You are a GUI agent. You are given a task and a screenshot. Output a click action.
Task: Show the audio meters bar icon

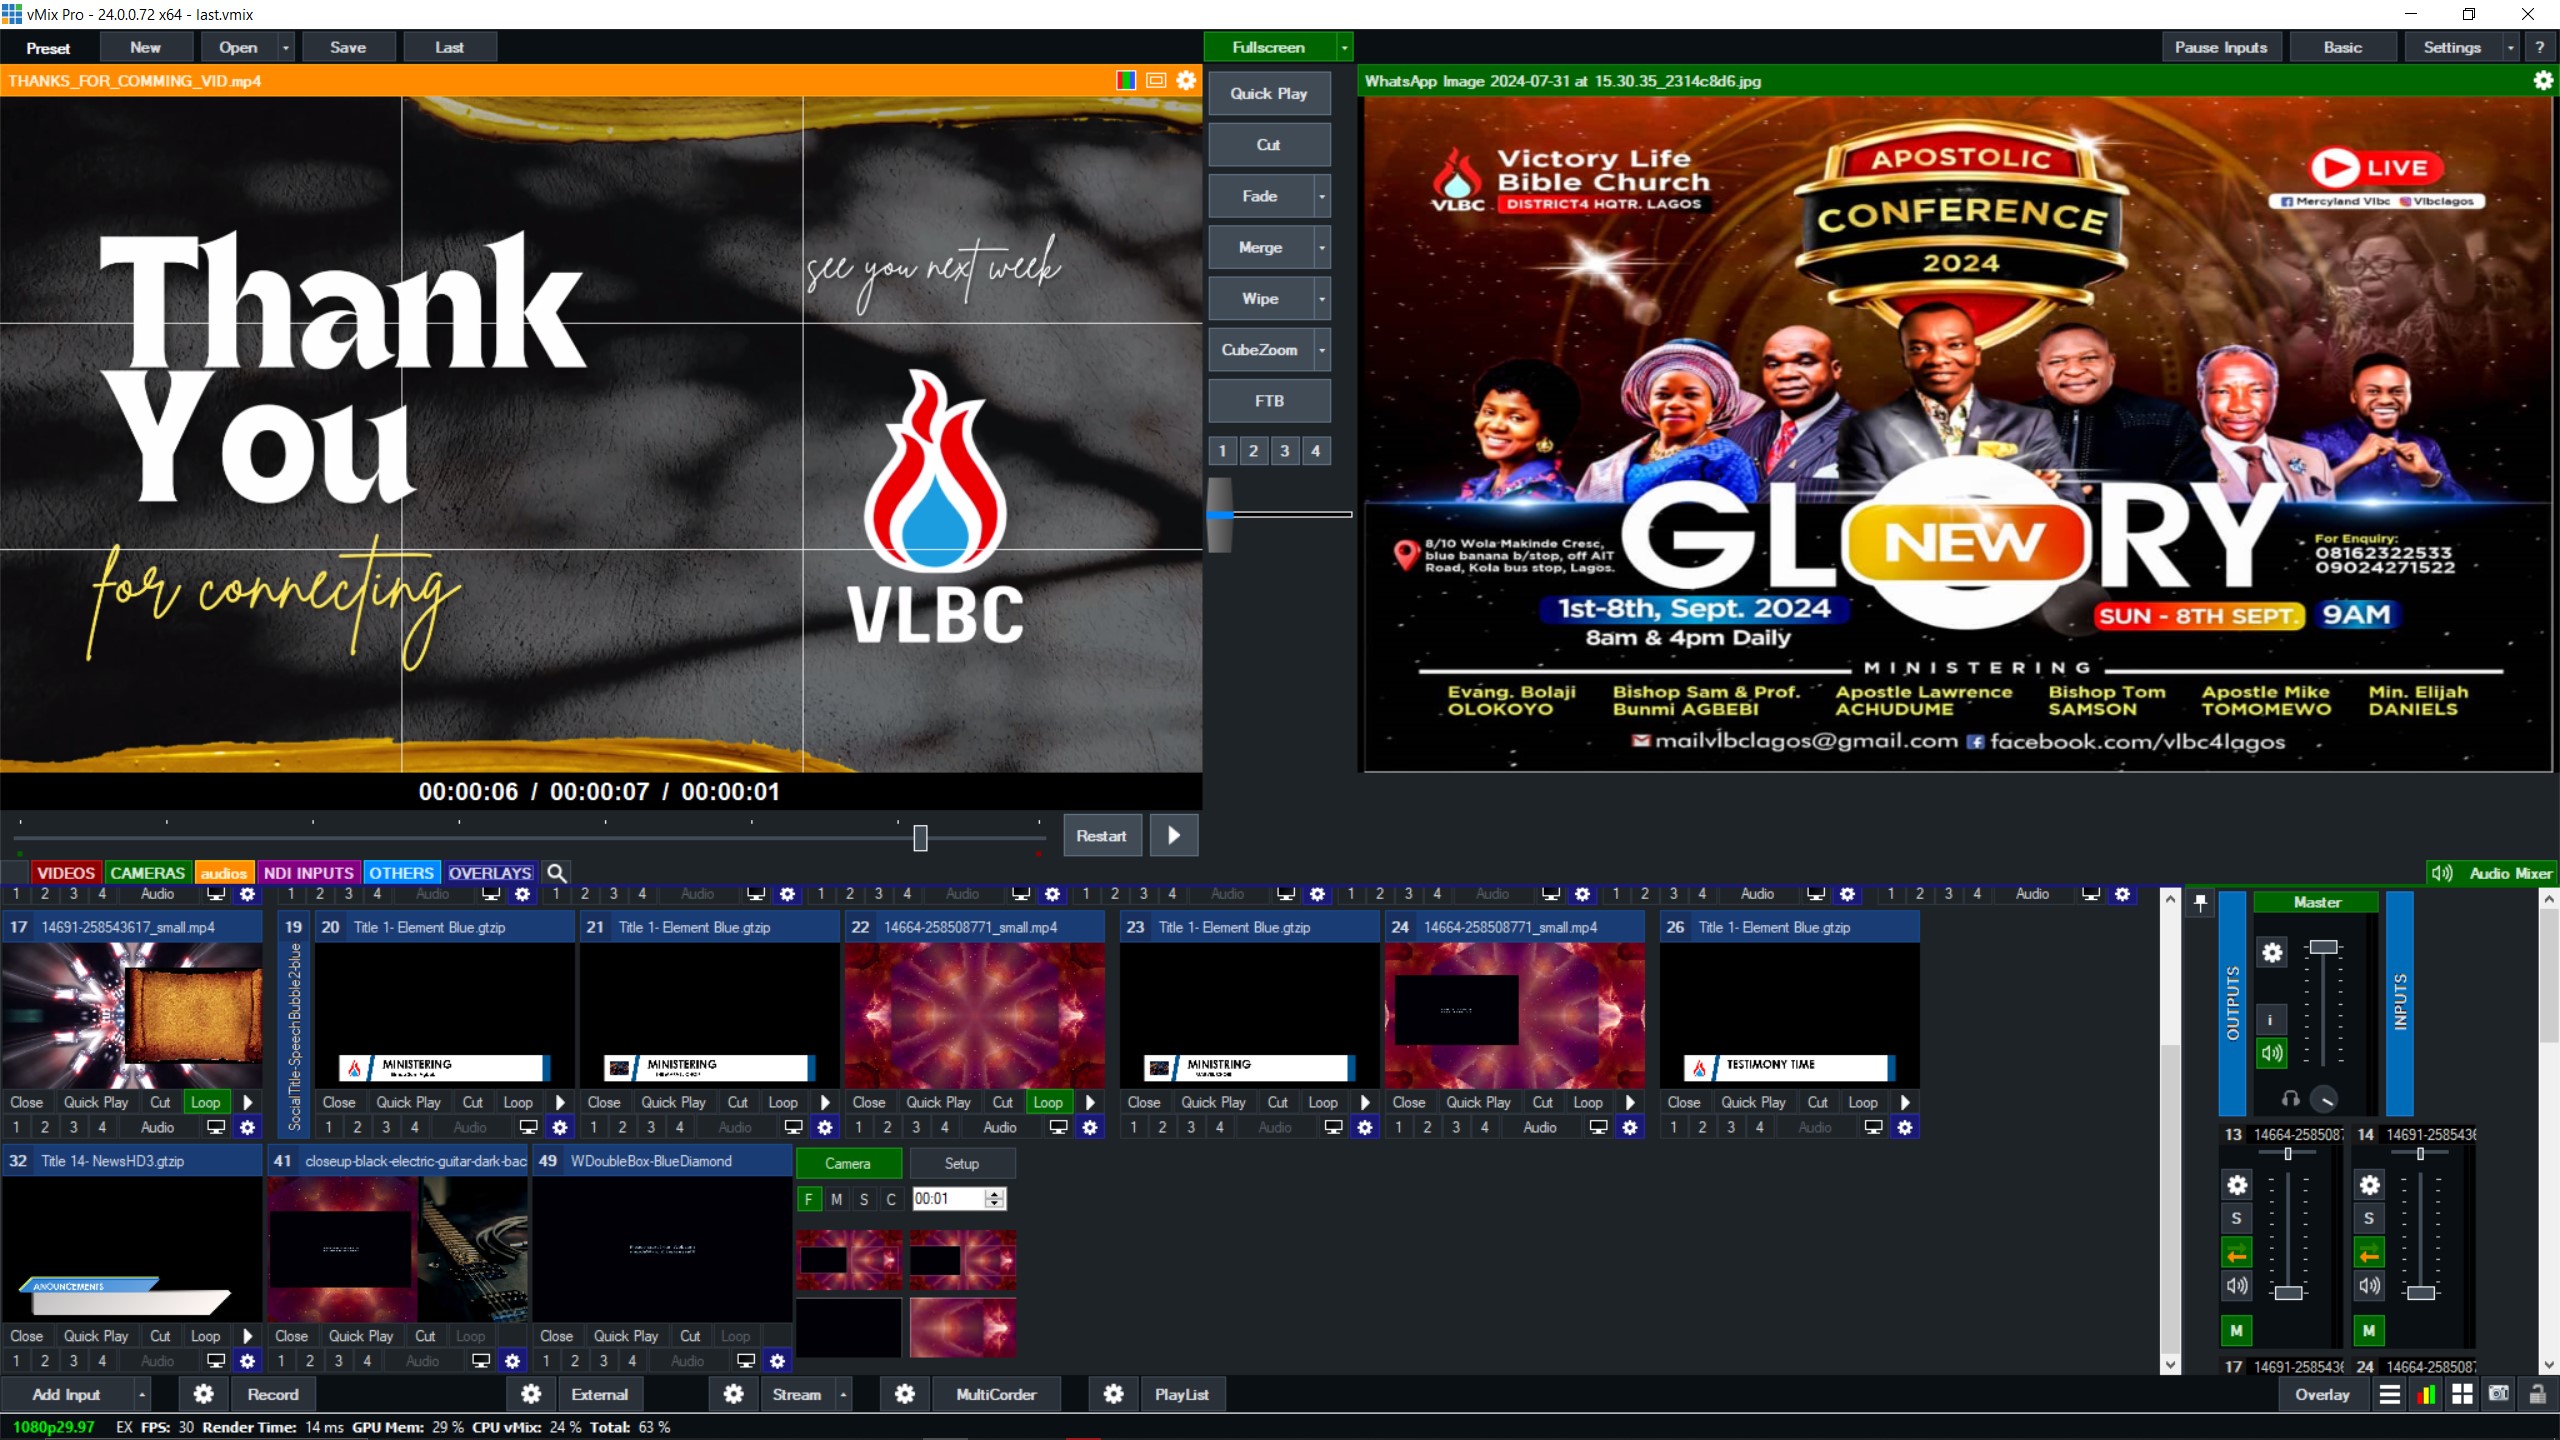(2426, 1394)
